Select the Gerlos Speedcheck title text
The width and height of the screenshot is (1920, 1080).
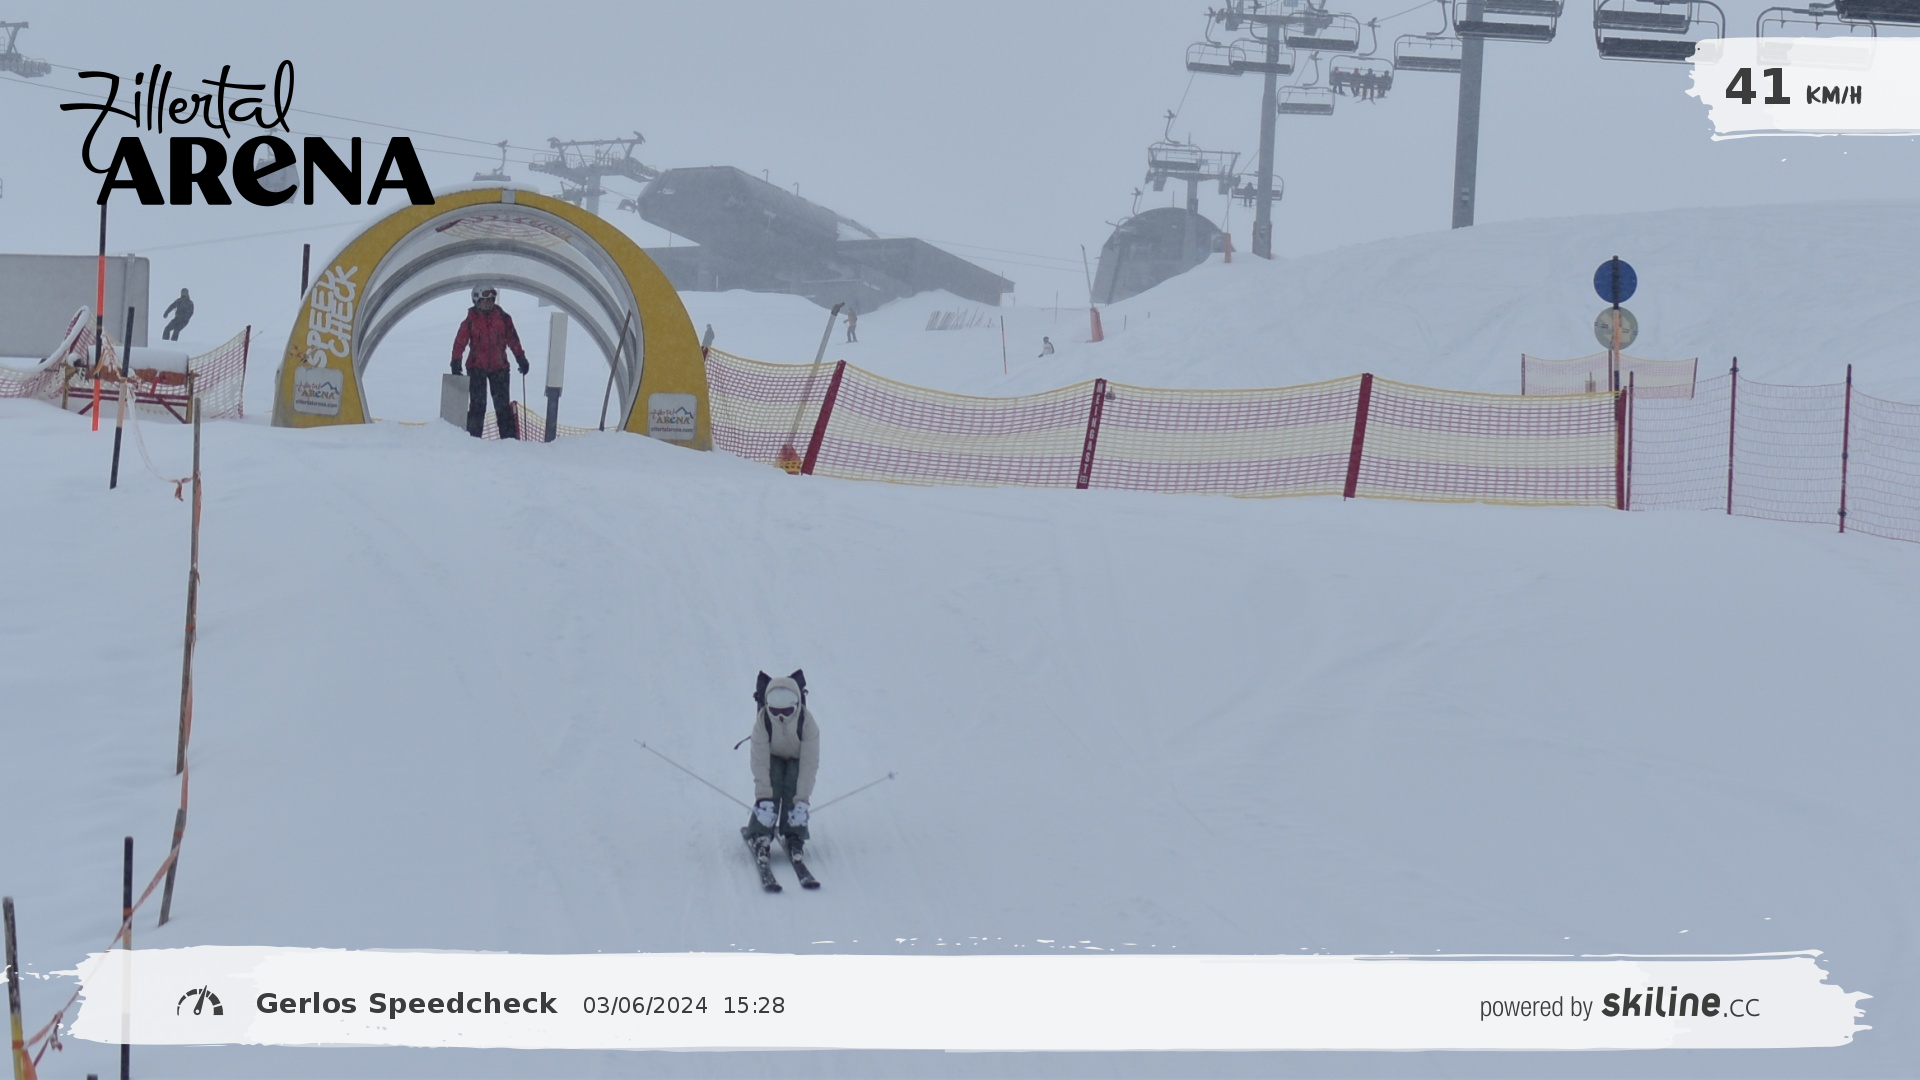click(406, 1004)
